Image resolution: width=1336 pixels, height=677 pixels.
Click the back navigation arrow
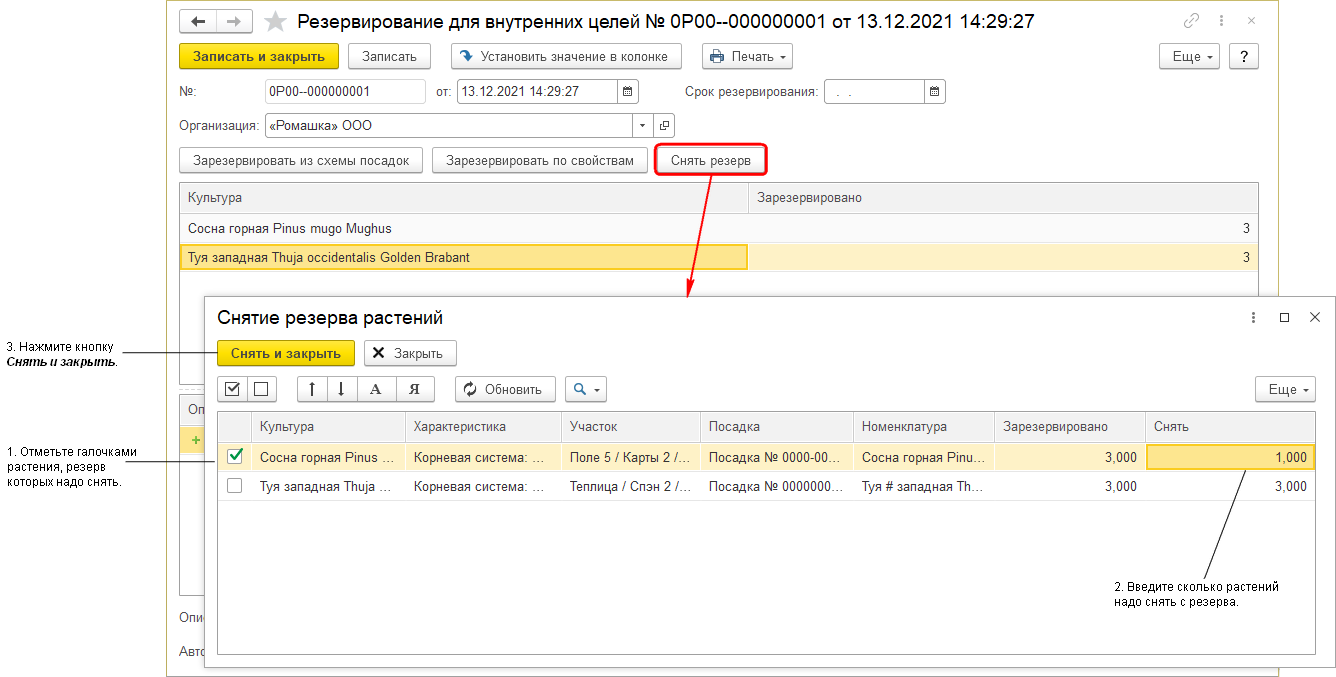[198, 21]
